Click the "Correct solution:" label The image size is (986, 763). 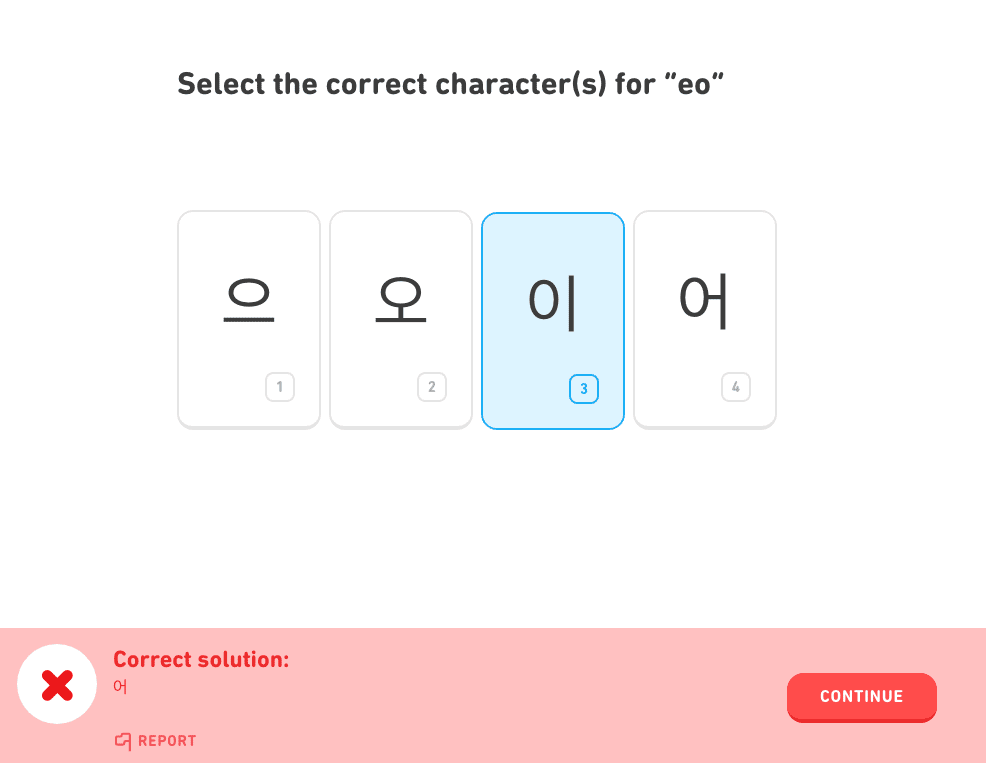(x=201, y=659)
